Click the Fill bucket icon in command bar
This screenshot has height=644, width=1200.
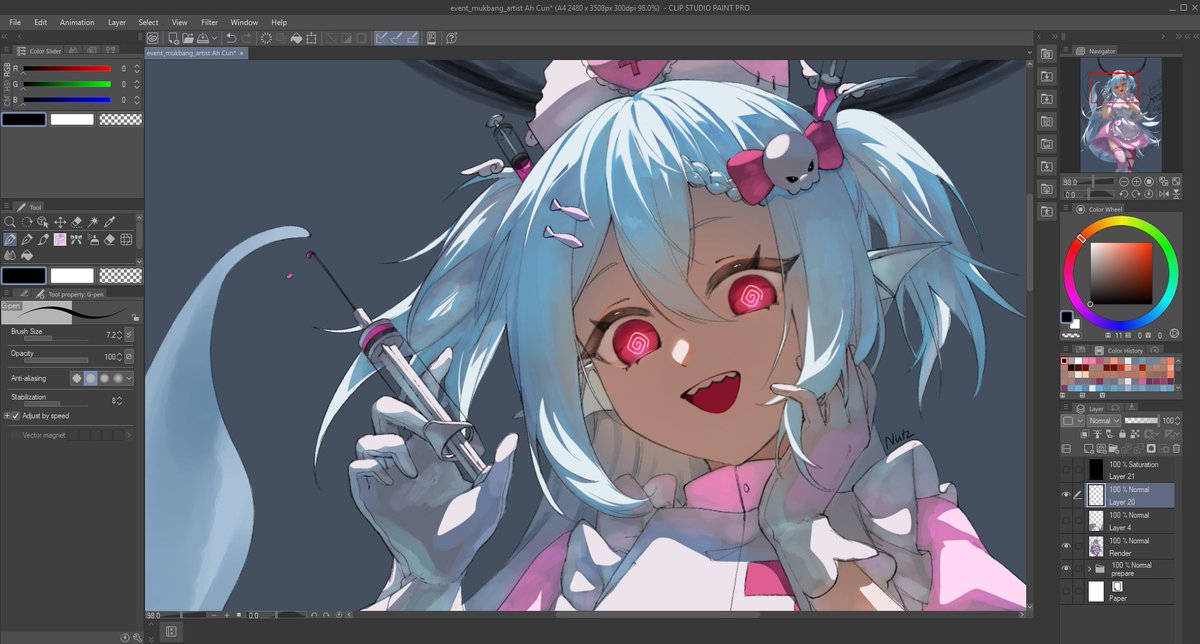point(296,38)
